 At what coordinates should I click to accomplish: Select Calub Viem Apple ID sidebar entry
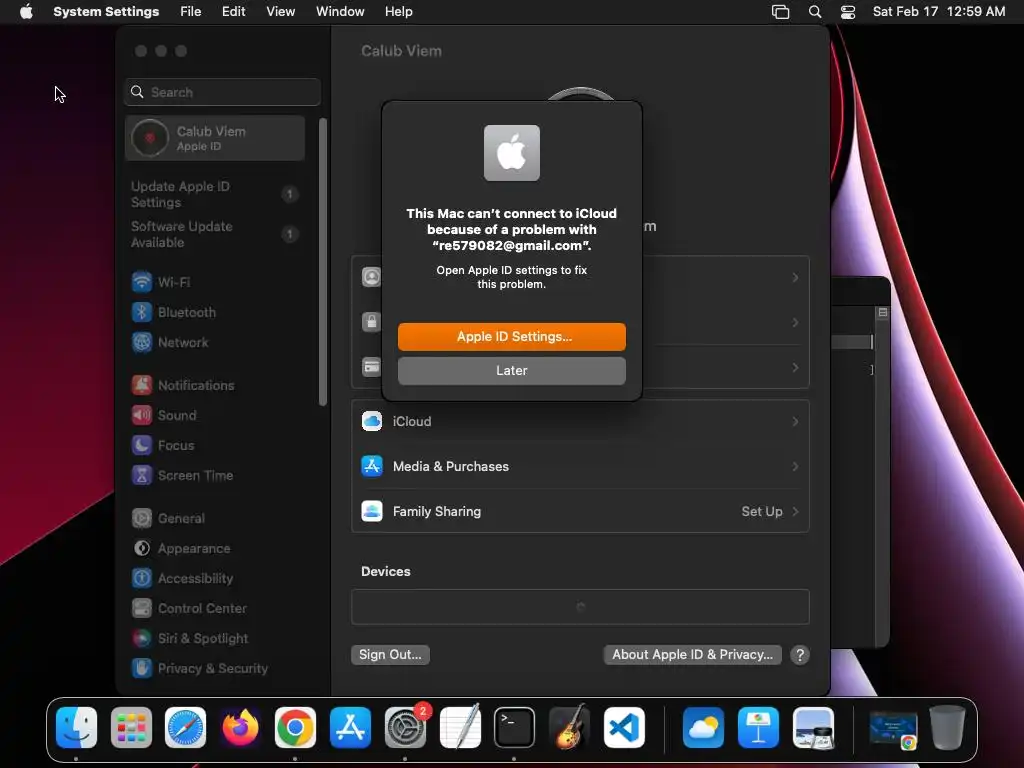pos(215,138)
